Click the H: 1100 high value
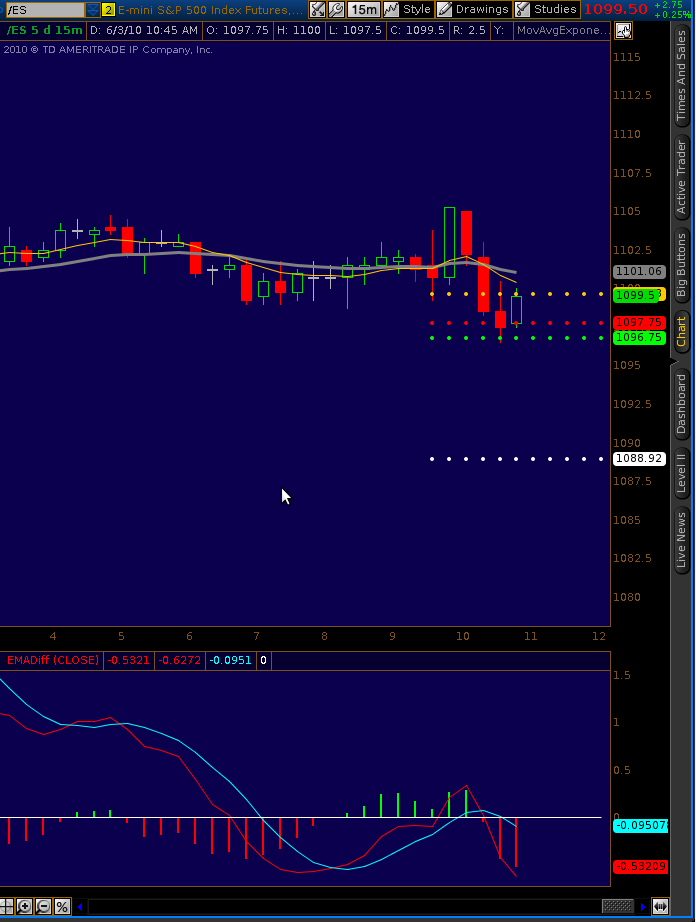 pyautogui.click(x=299, y=30)
